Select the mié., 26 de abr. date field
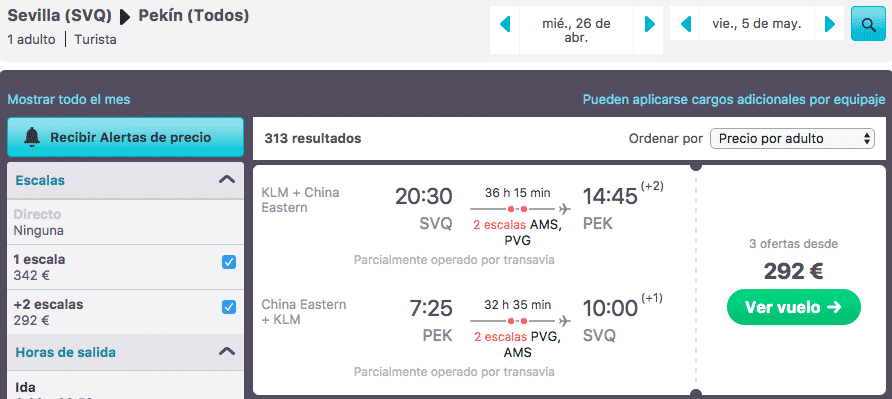 [x=576, y=30]
